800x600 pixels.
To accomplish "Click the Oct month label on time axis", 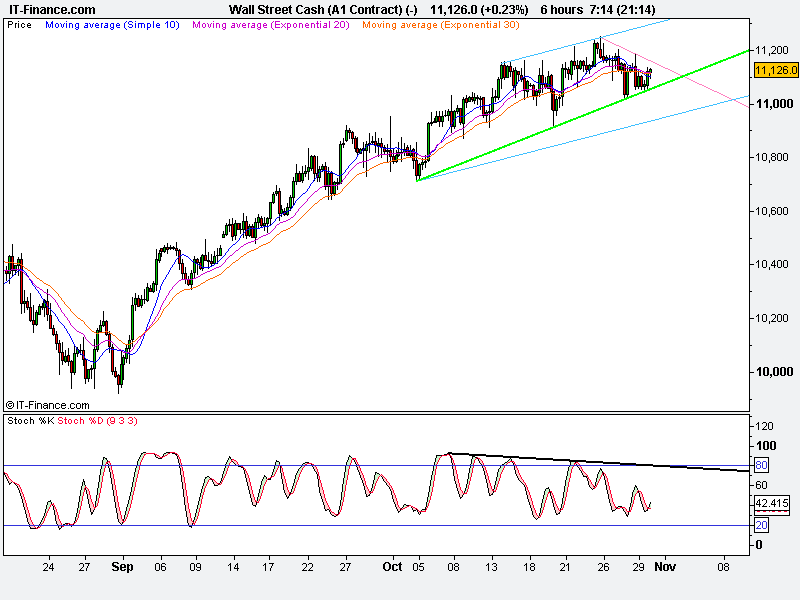I will pos(392,567).
